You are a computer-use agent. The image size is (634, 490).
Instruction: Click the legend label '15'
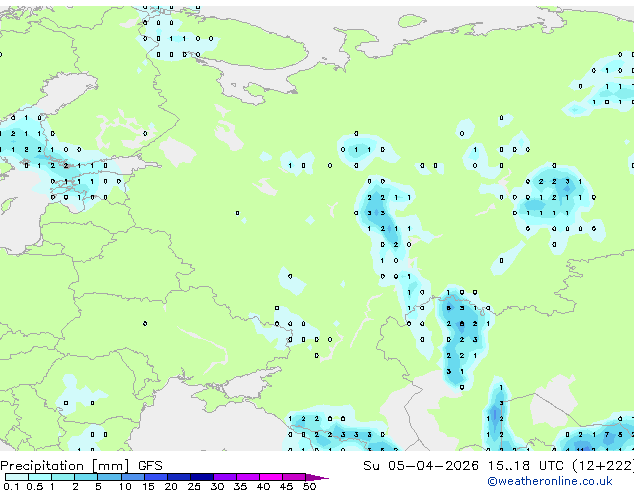pos(148,486)
